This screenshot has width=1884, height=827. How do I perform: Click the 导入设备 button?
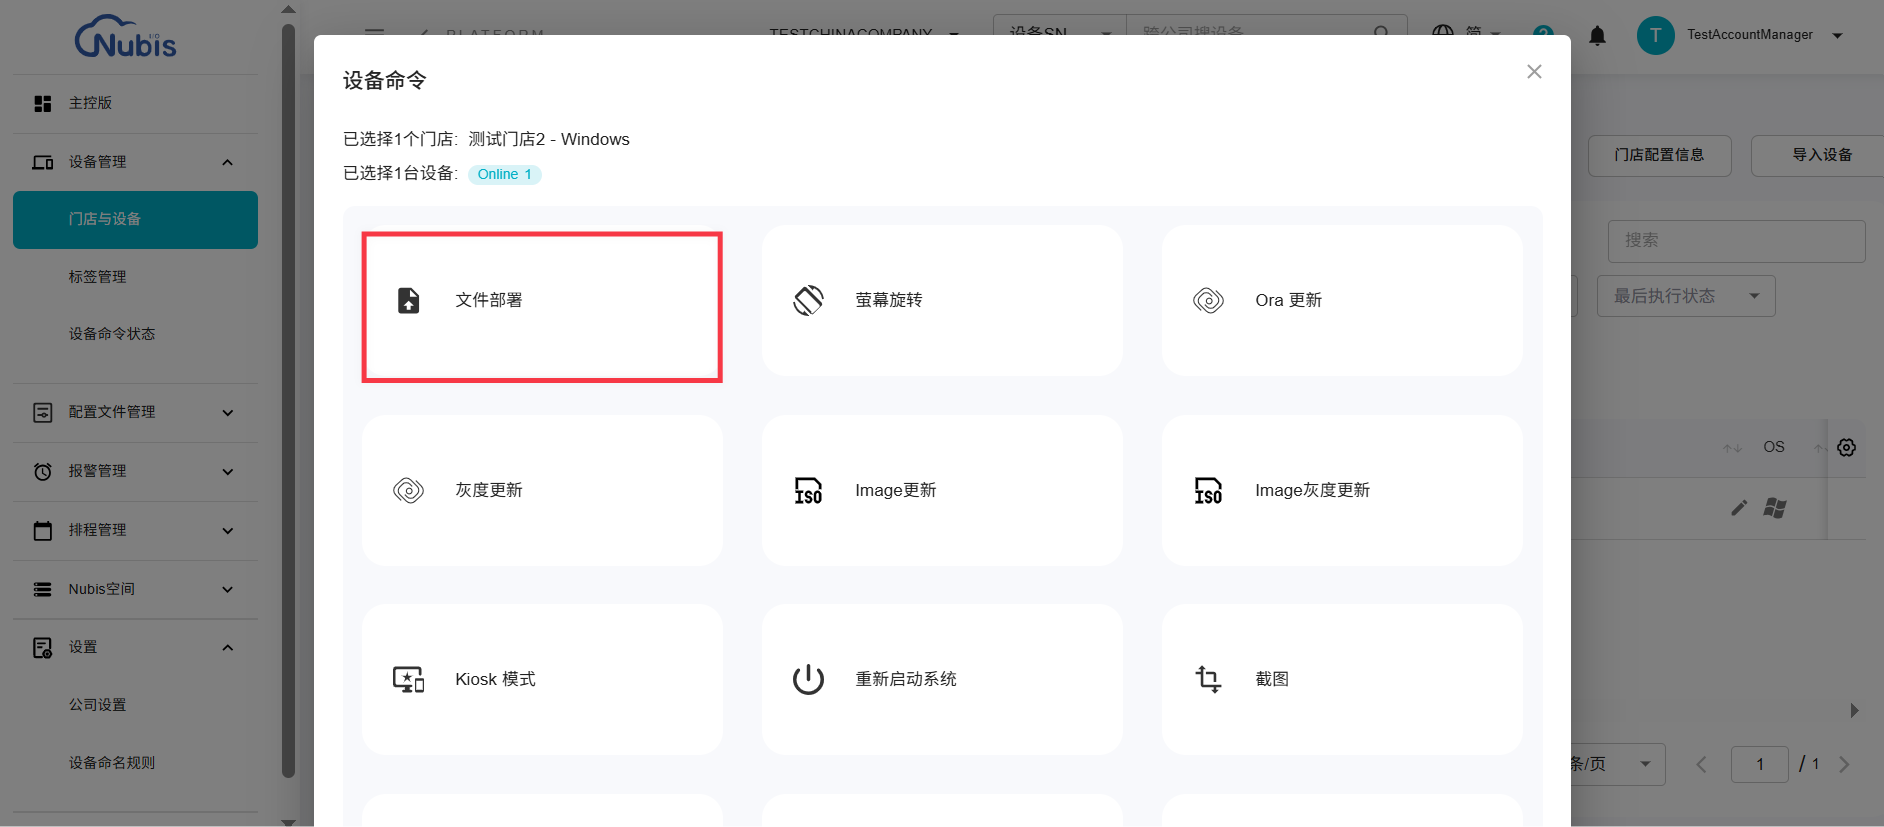point(1820,155)
